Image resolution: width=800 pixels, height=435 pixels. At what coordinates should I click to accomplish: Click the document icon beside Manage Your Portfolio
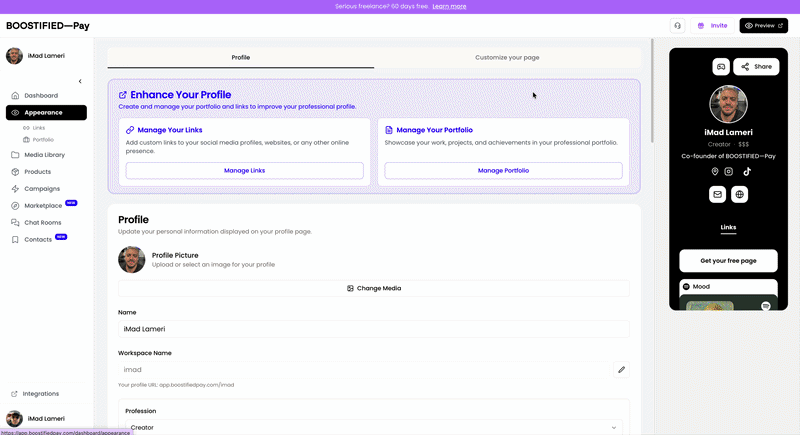click(389, 130)
